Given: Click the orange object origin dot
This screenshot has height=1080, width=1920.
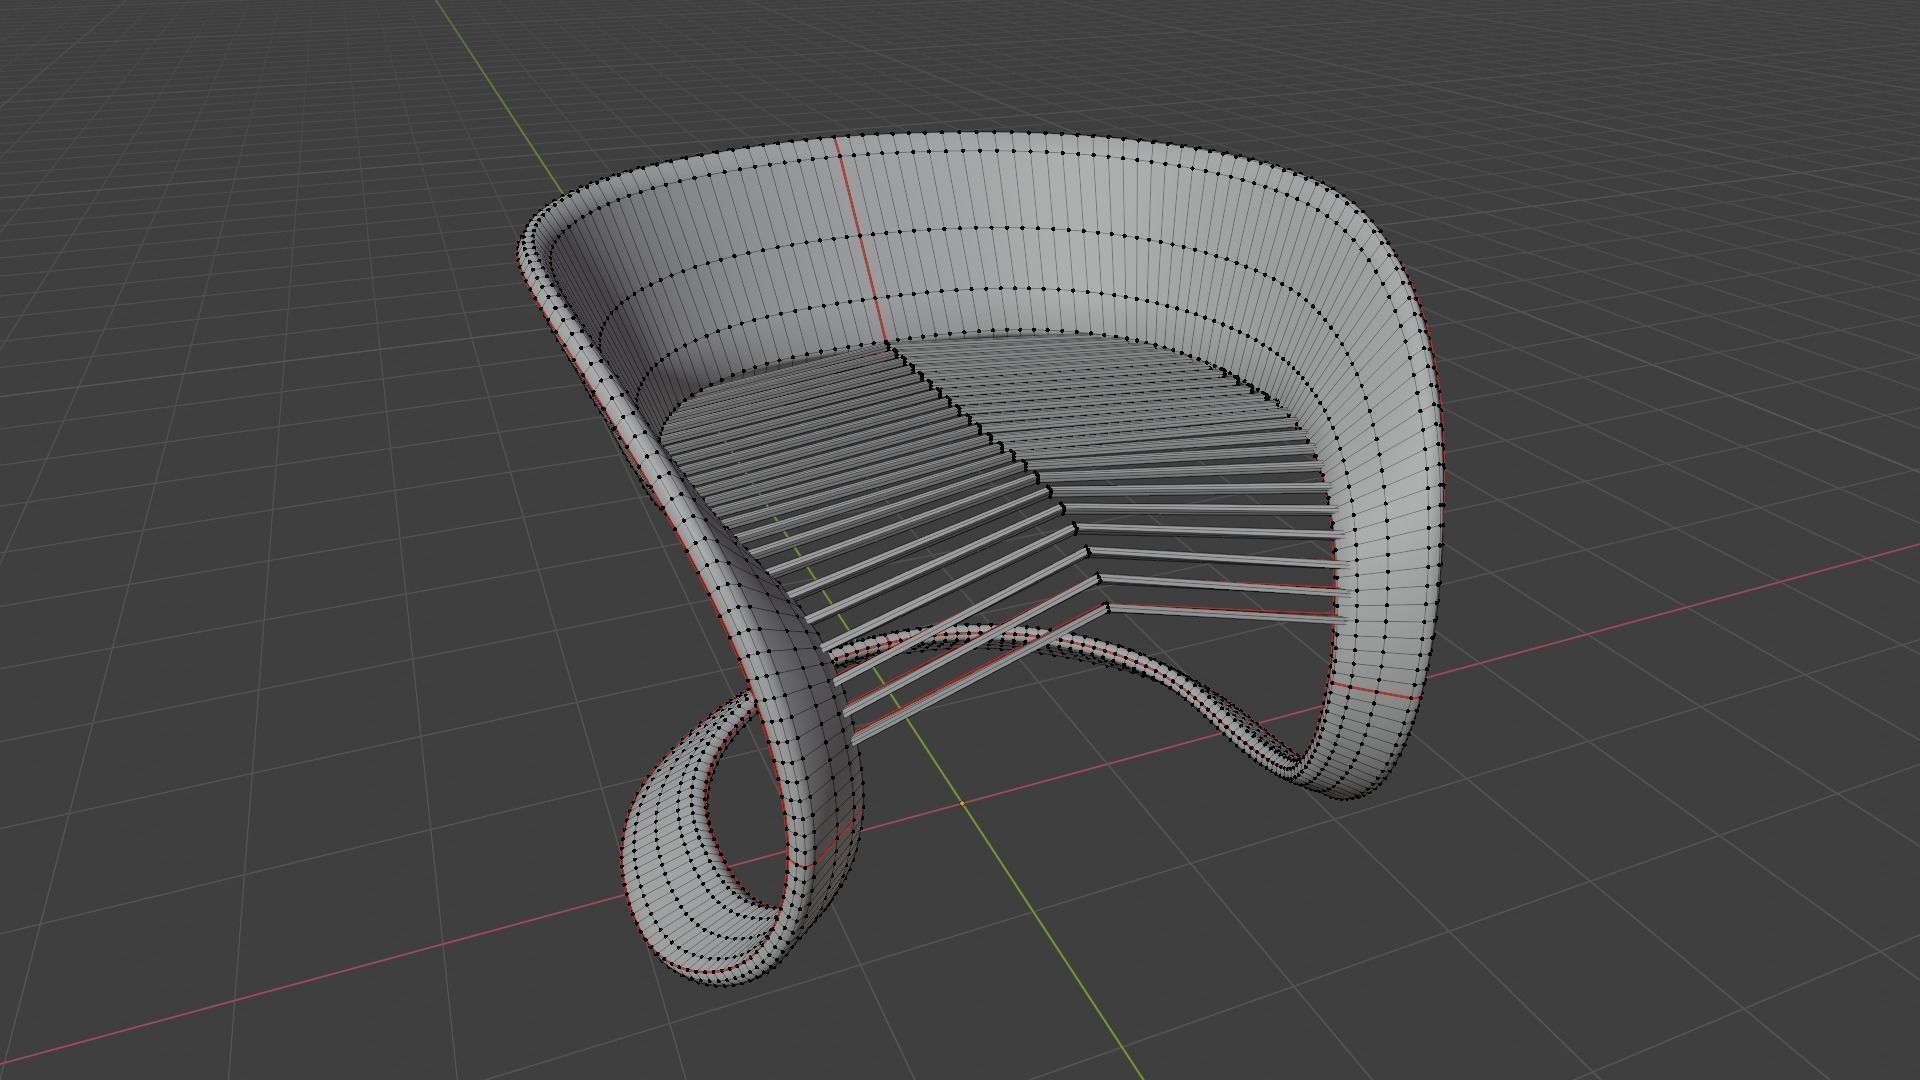Looking at the screenshot, I should point(963,803).
